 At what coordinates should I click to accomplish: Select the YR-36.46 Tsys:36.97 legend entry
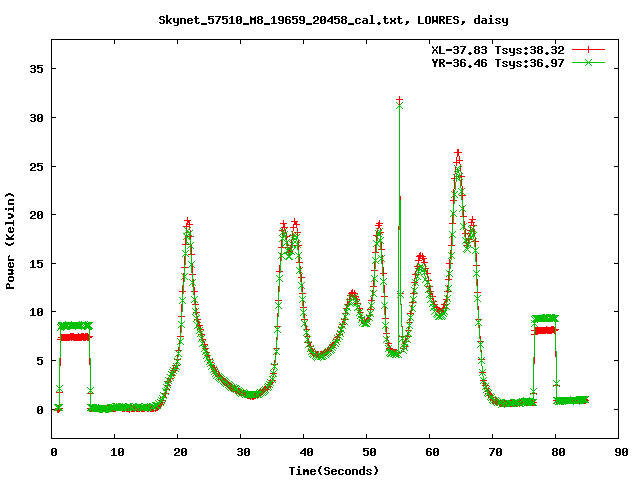498,63
